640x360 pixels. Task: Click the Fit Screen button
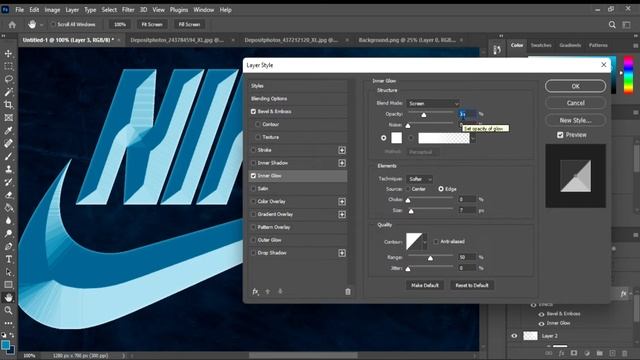pos(152,24)
